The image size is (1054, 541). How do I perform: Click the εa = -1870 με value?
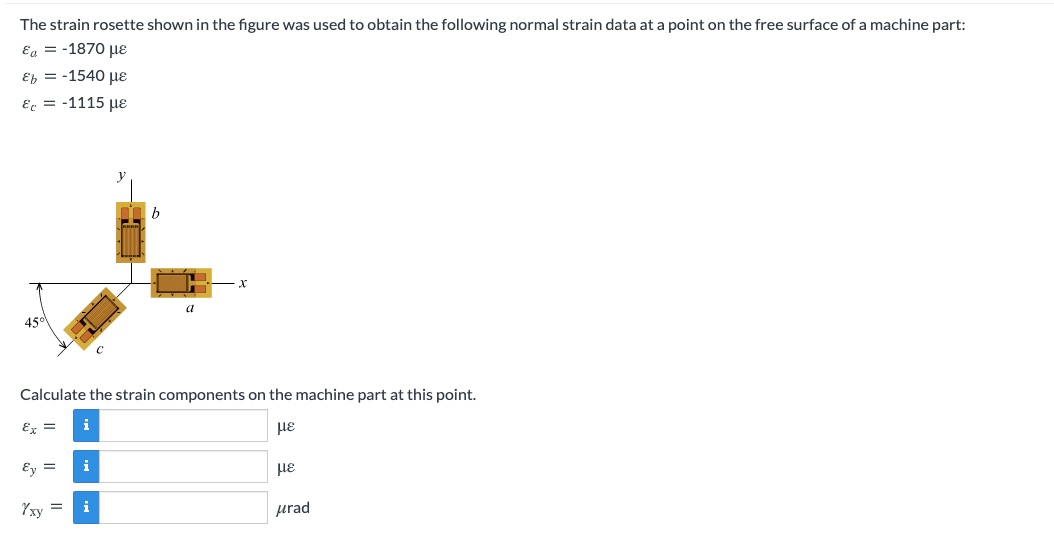[x=74, y=49]
